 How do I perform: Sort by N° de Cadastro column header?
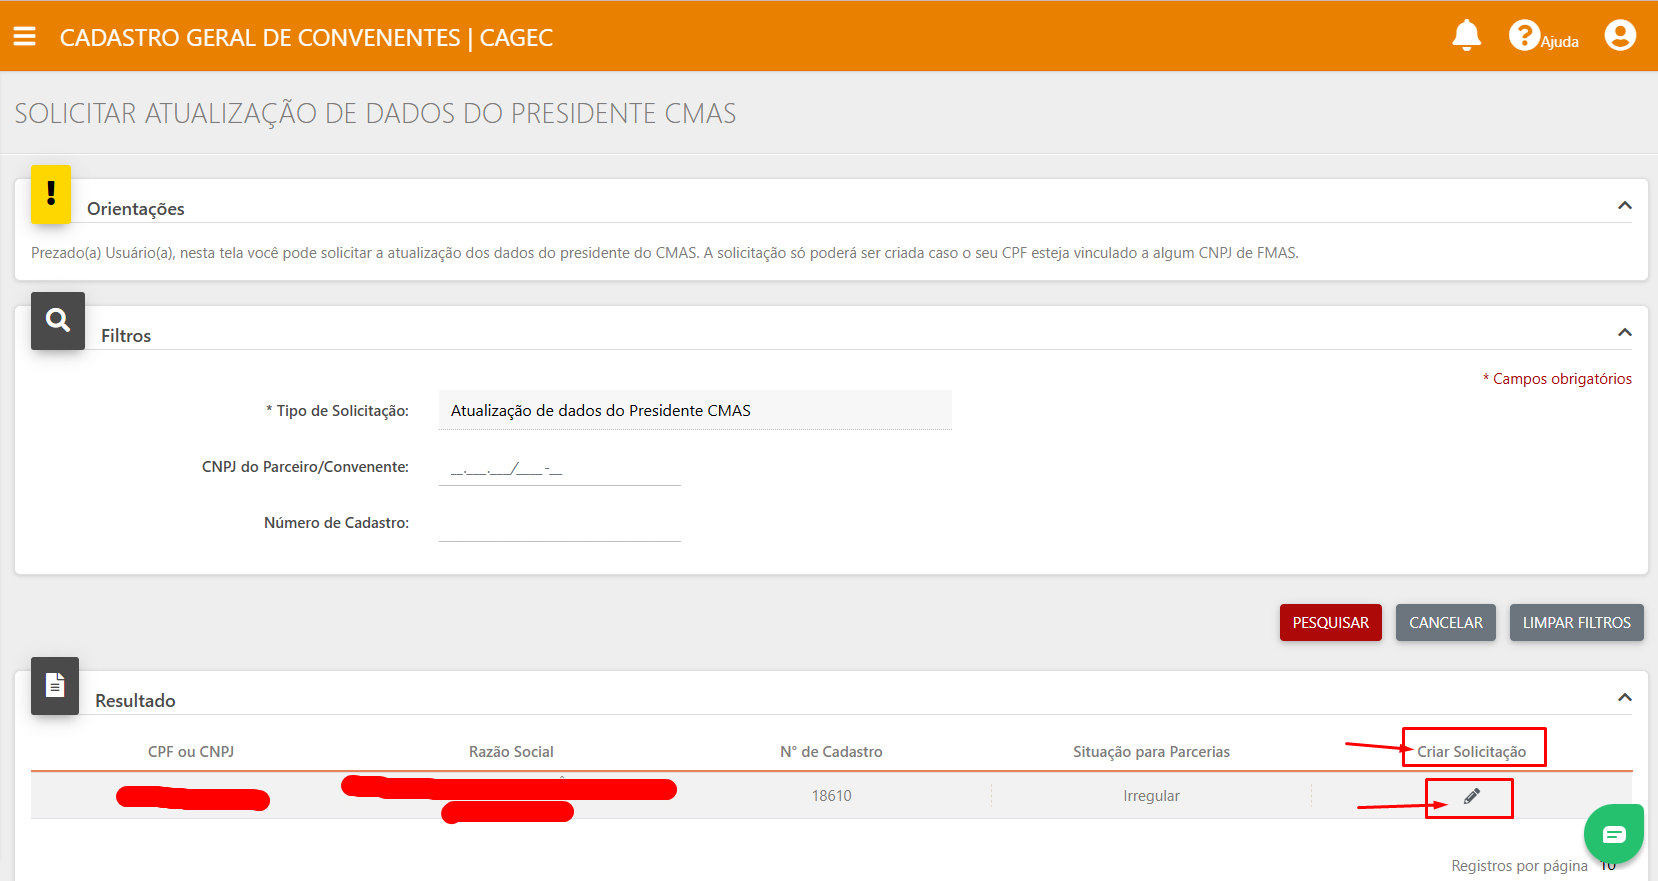coord(831,752)
